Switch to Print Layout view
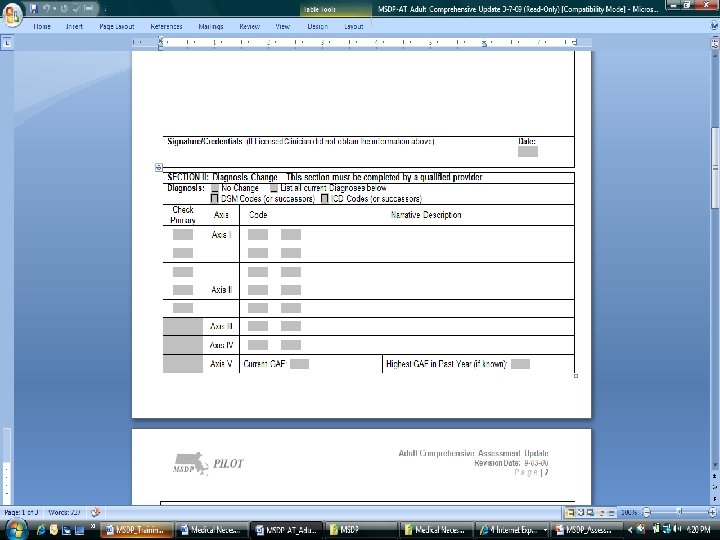 (569, 512)
